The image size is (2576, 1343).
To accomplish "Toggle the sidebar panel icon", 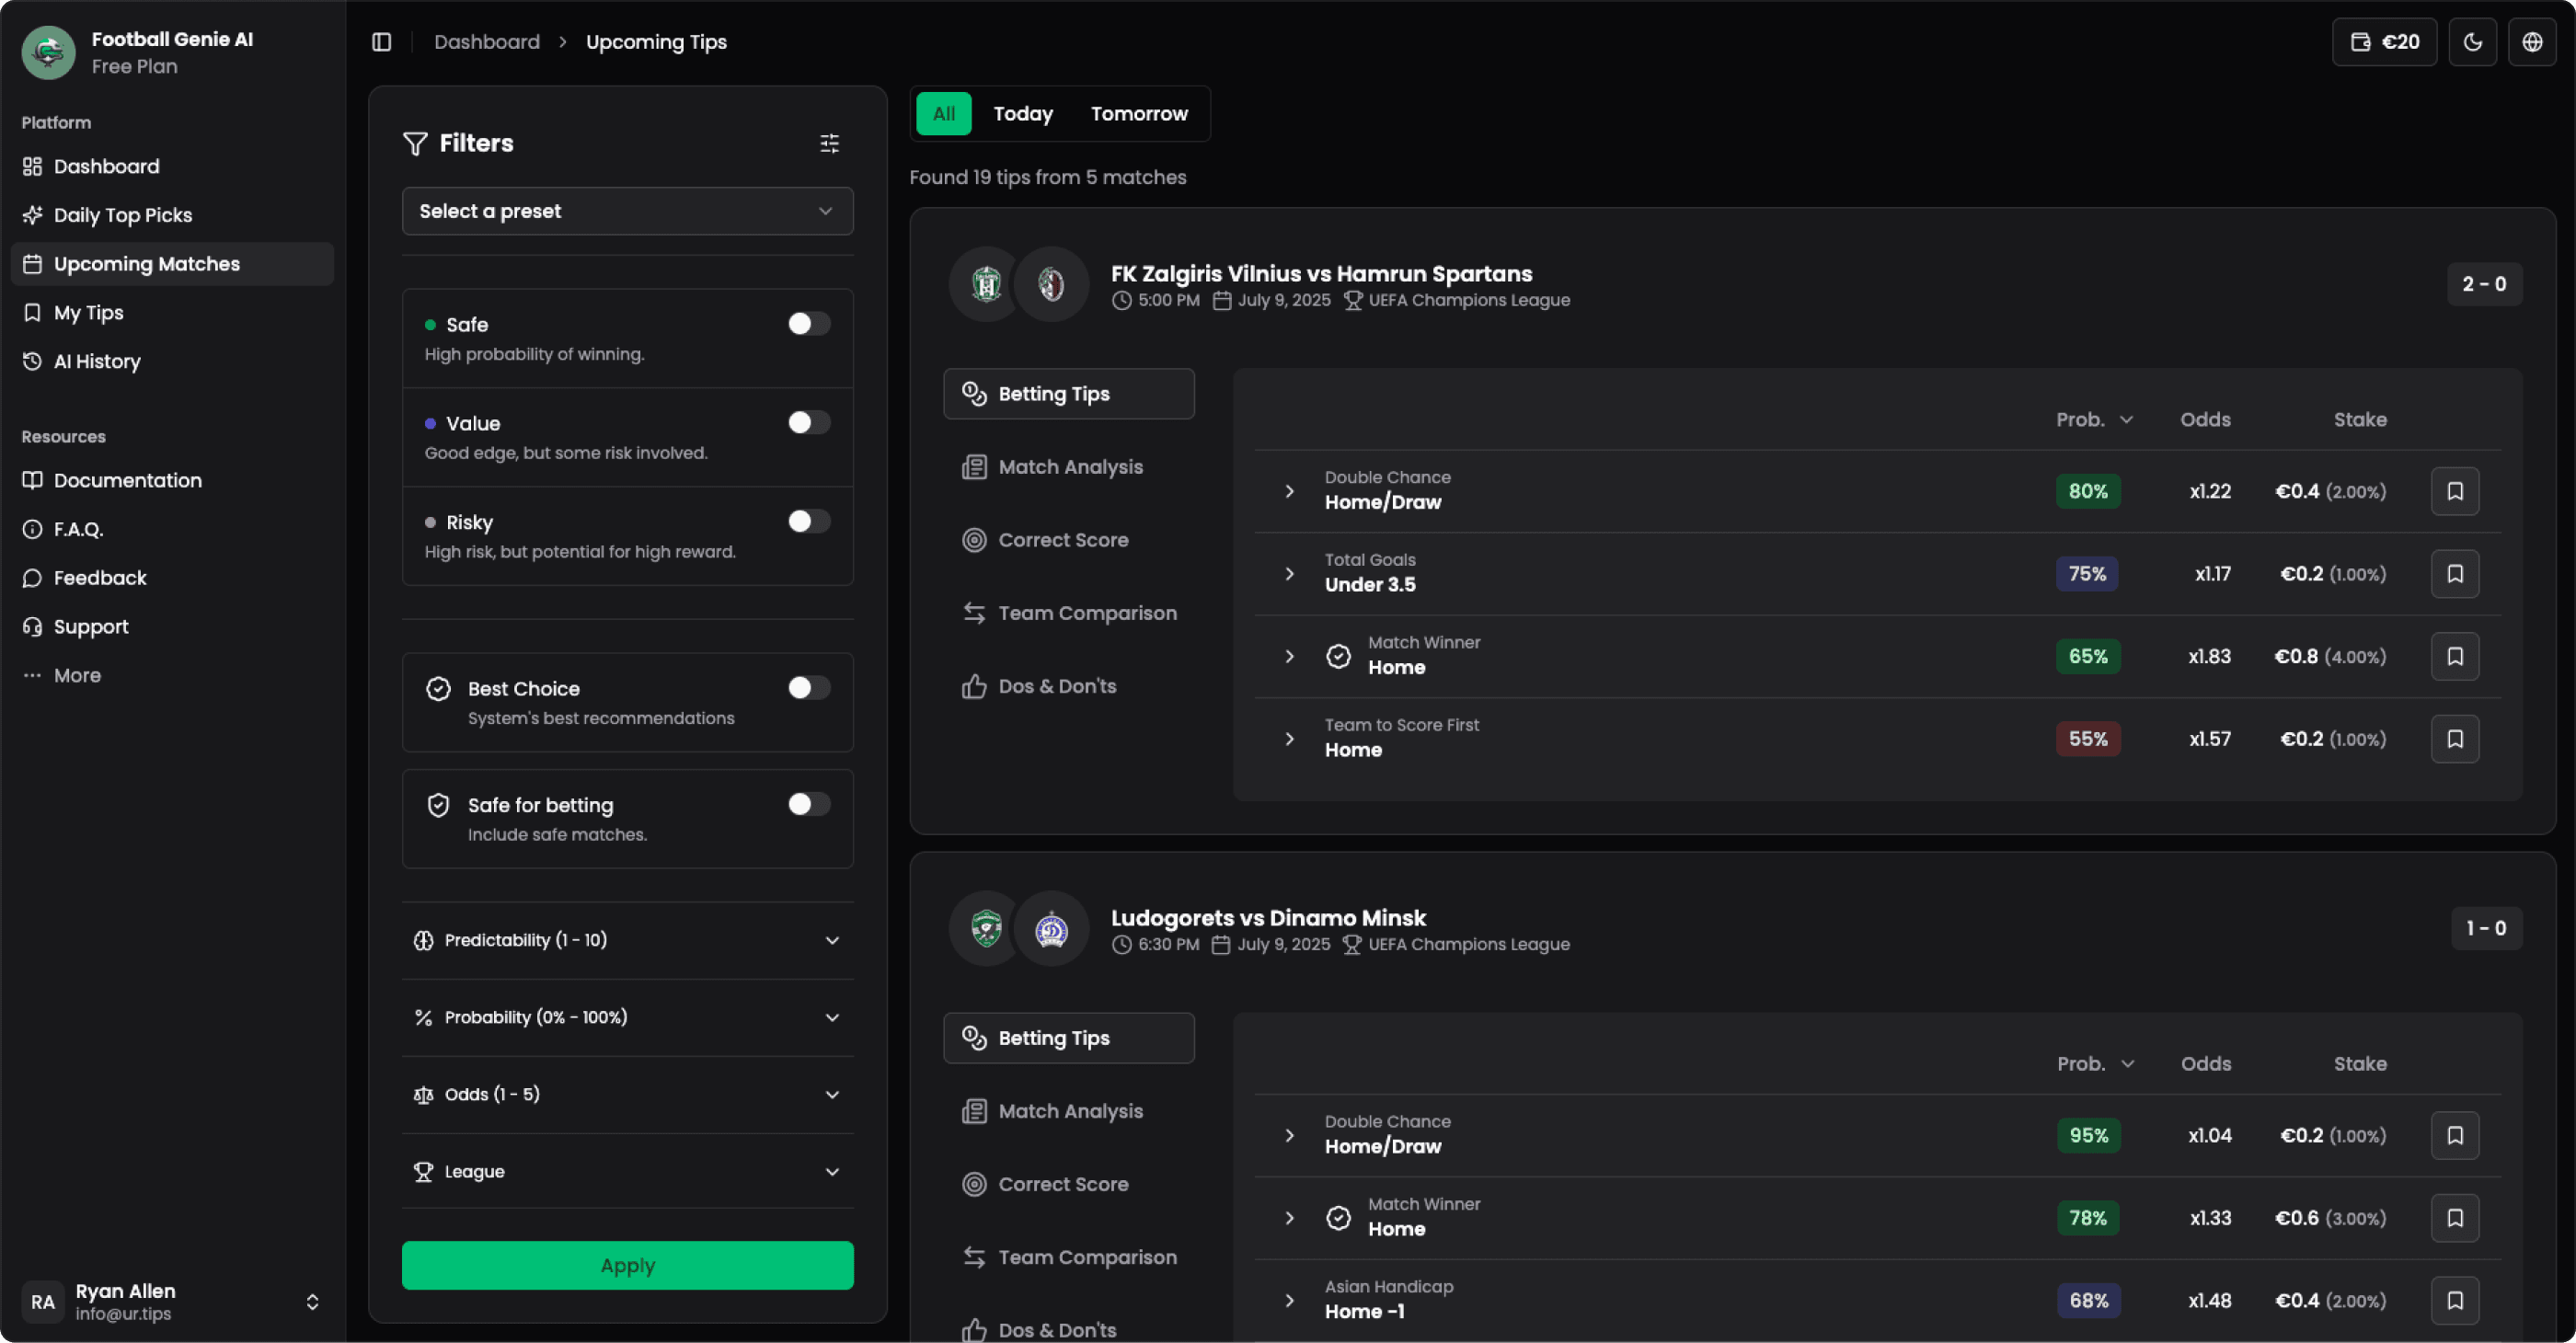I will coord(381,42).
